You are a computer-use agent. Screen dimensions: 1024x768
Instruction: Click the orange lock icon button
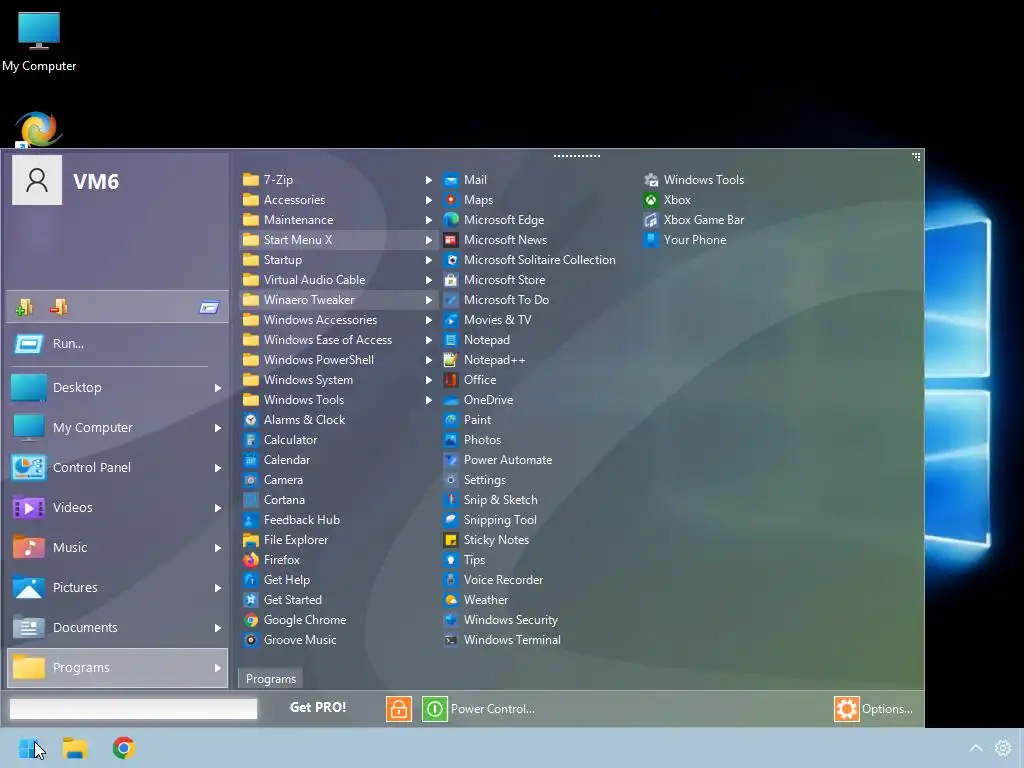[x=398, y=709]
